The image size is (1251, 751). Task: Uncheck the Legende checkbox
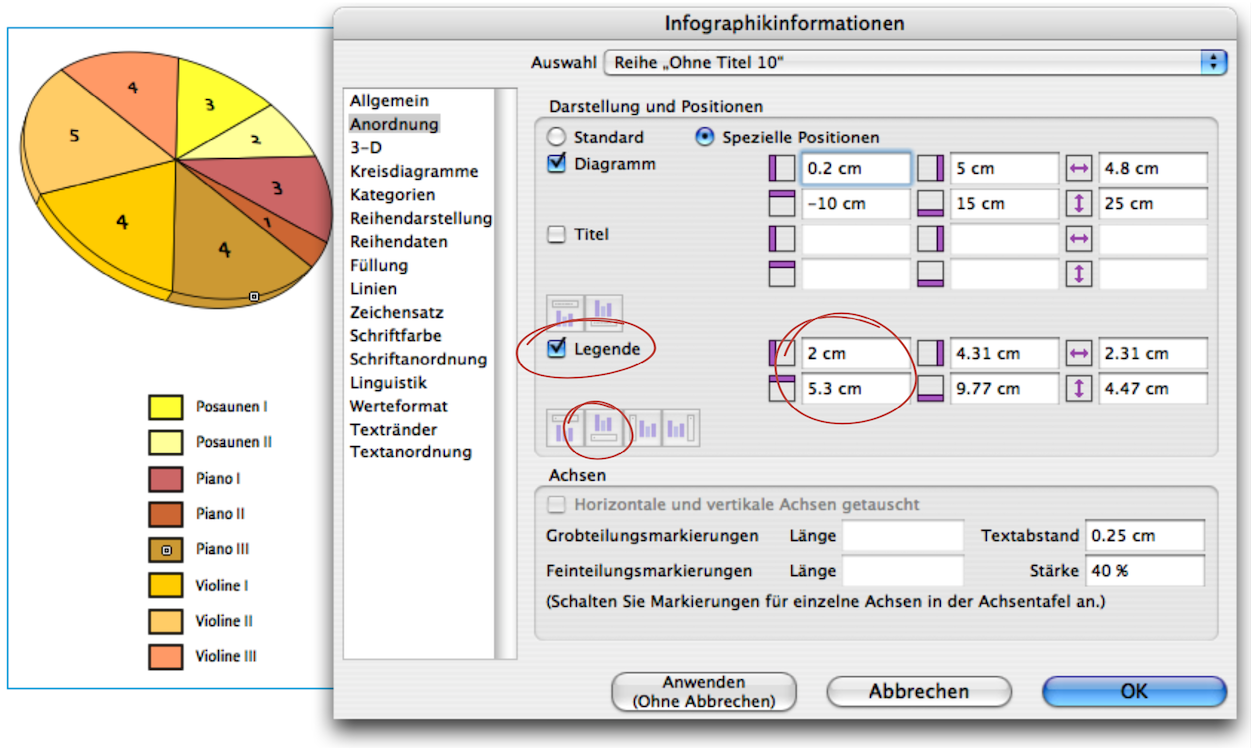[557, 349]
